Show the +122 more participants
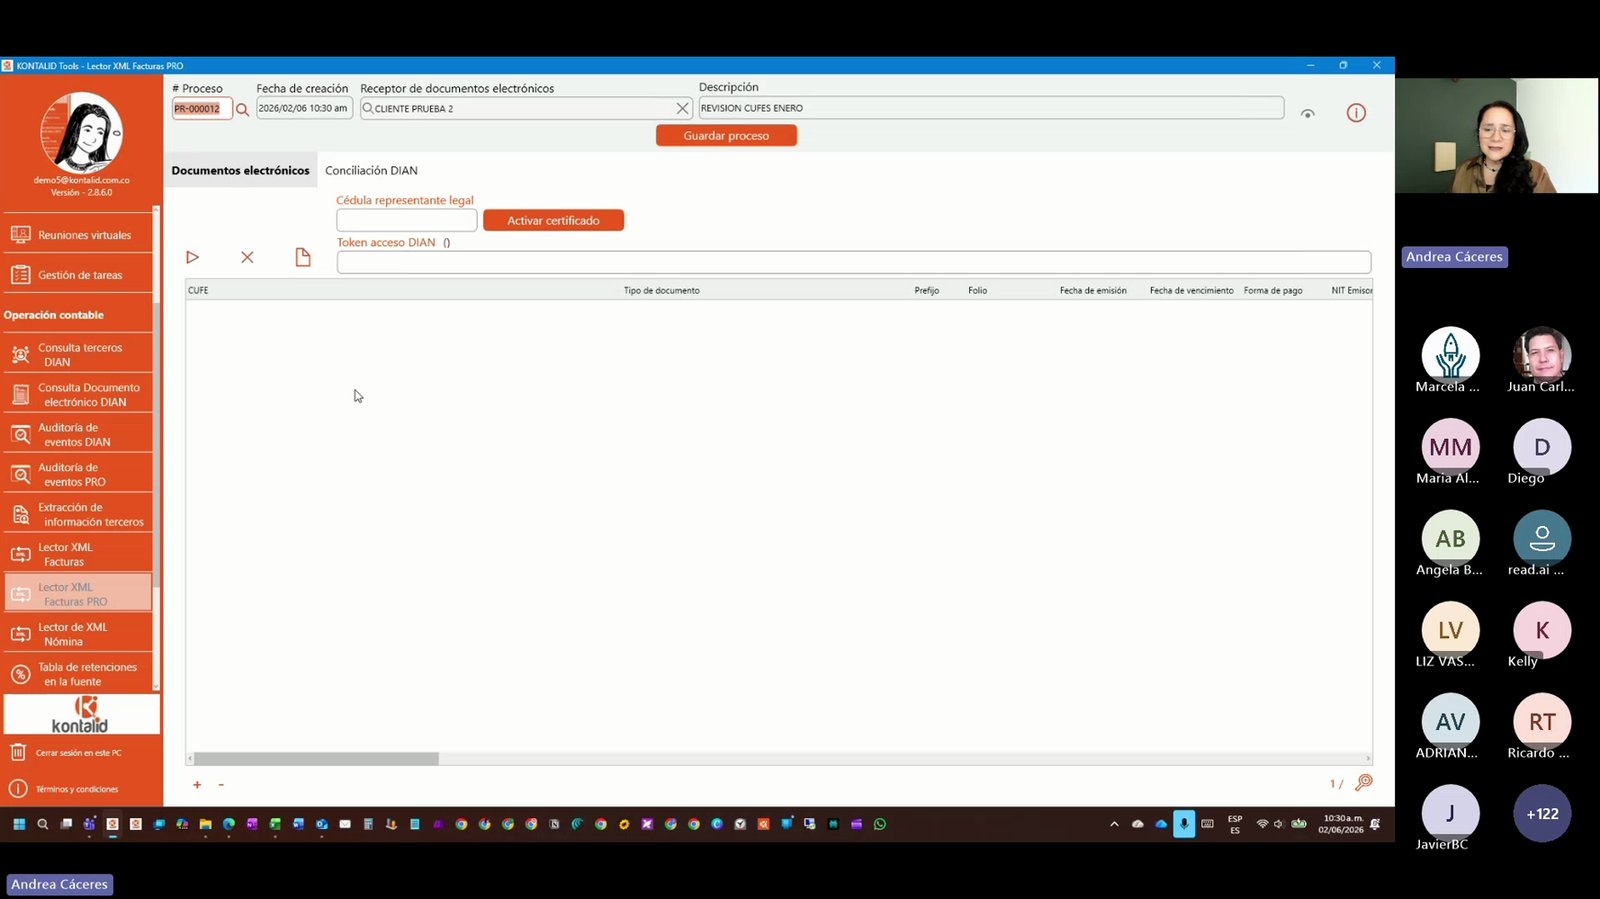 (x=1542, y=814)
